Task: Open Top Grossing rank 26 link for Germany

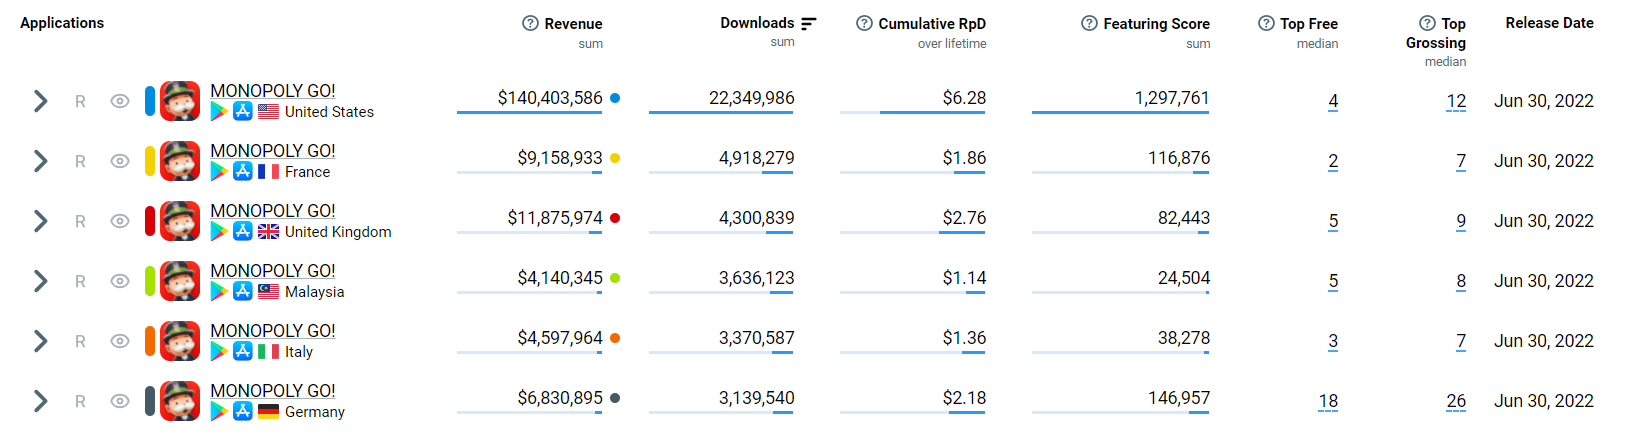Action: [1456, 401]
